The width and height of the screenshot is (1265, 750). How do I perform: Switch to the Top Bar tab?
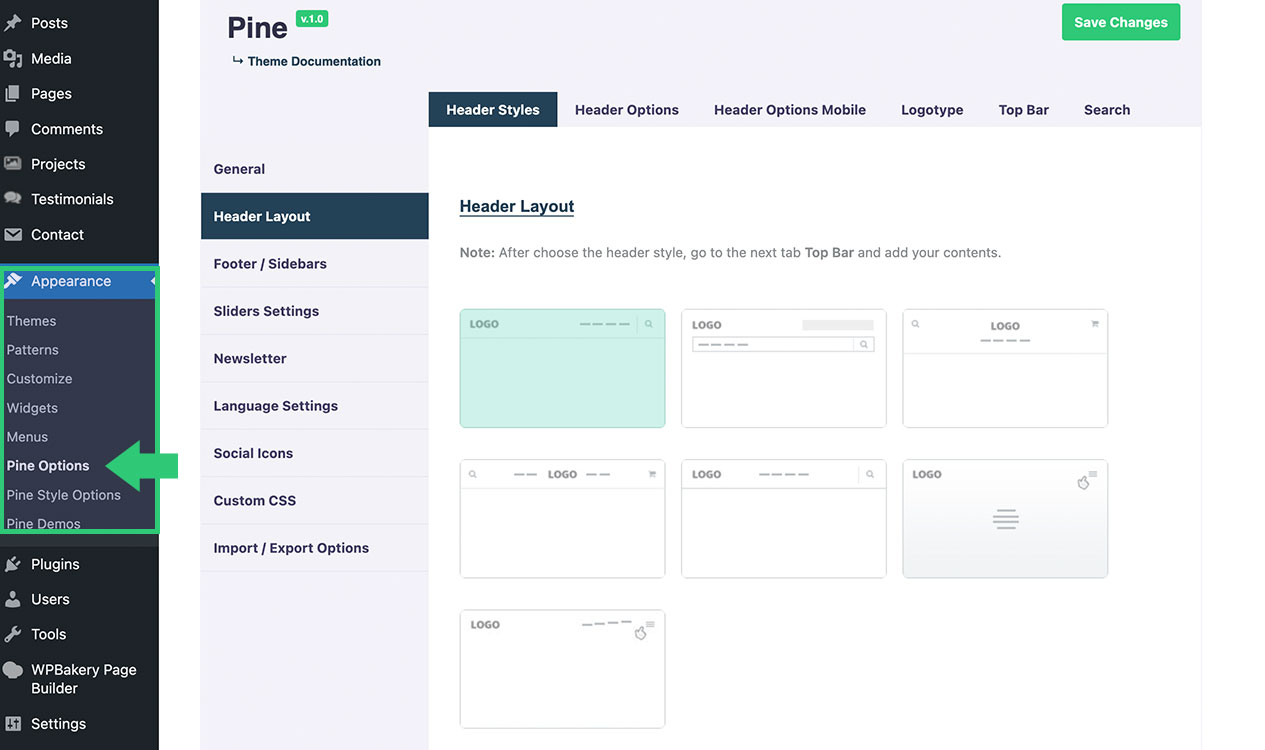(x=1023, y=110)
